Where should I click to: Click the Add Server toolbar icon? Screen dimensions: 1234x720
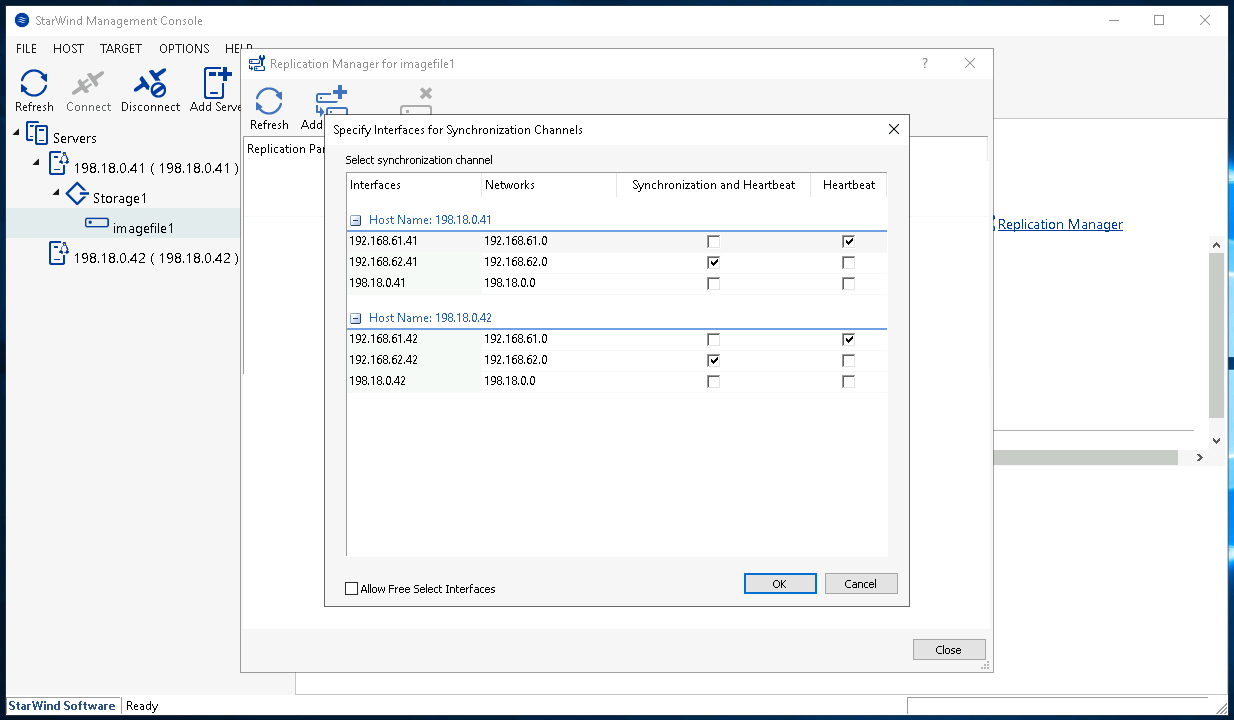click(x=217, y=84)
